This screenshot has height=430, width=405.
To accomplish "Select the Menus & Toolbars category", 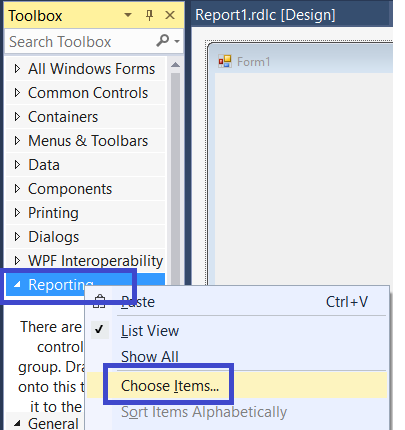I will (85, 141).
